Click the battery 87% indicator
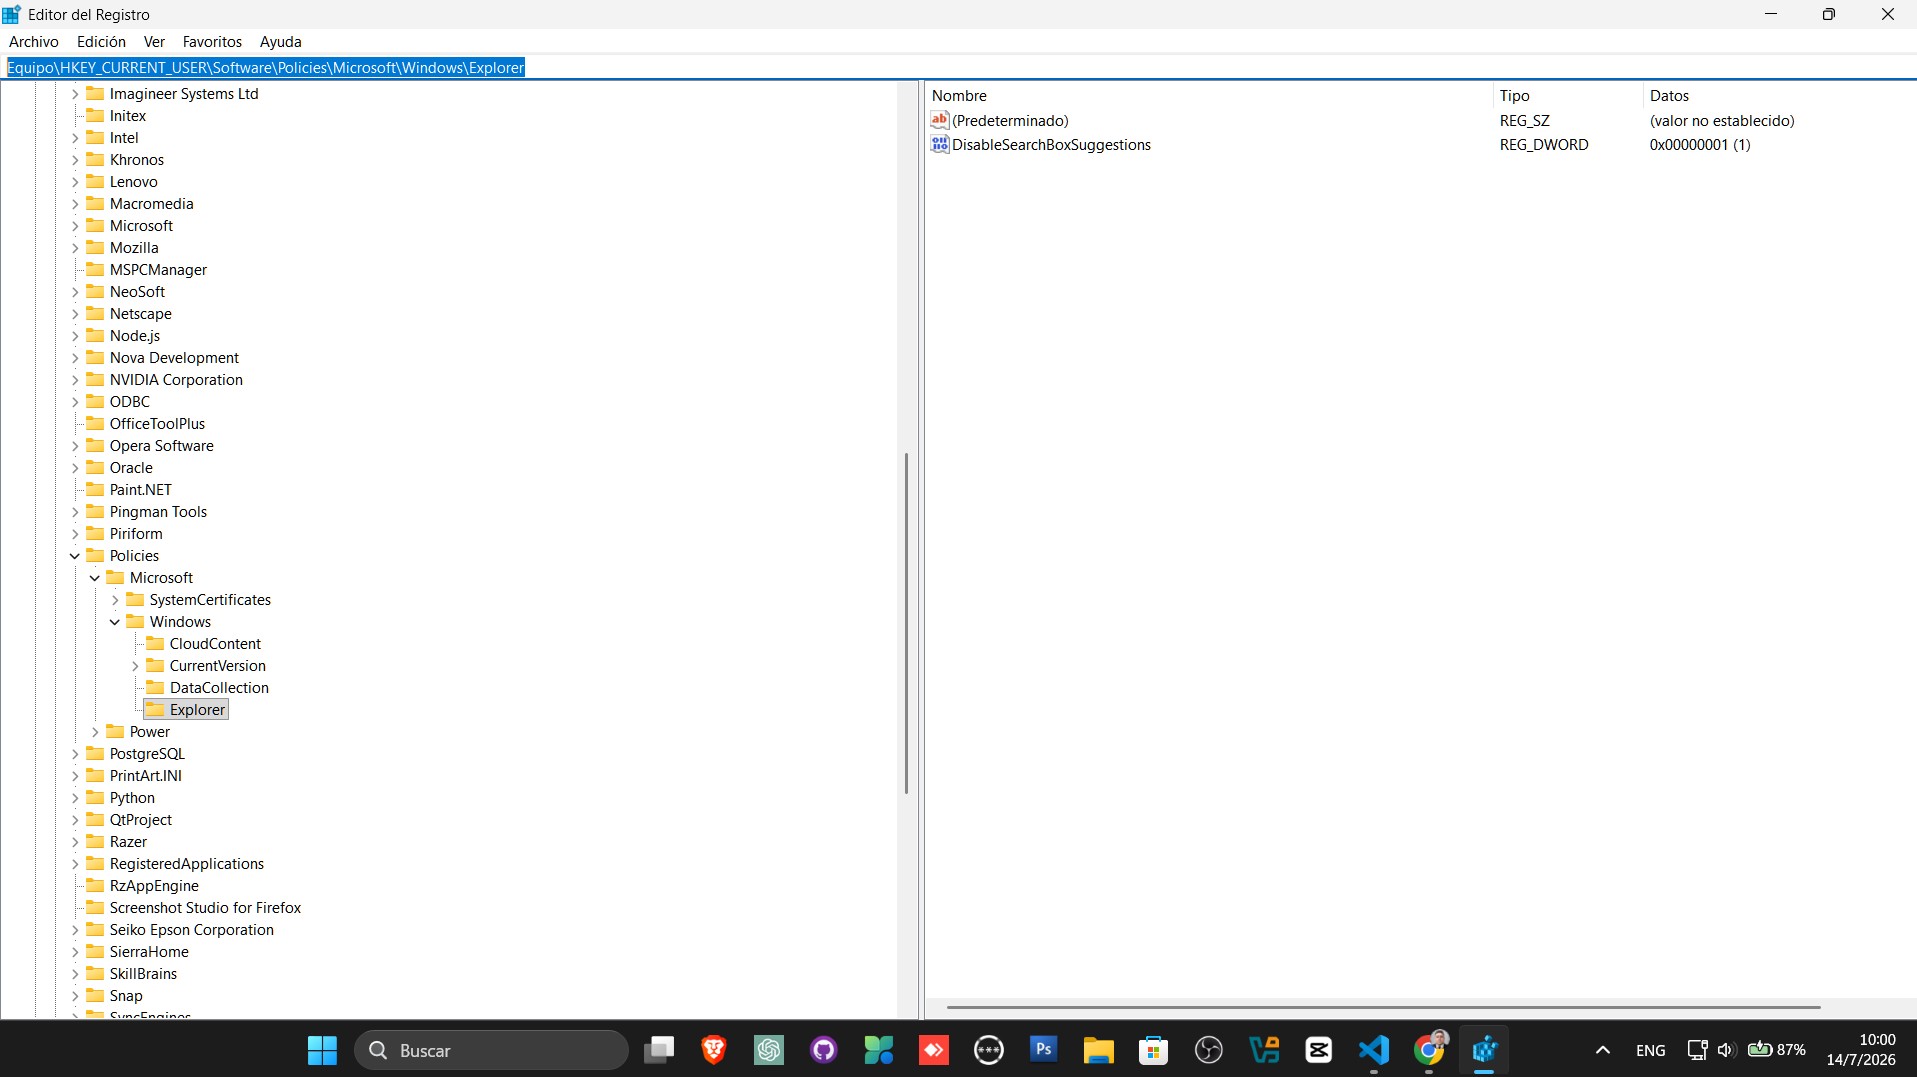The image size is (1917, 1077). [x=1776, y=1050]
